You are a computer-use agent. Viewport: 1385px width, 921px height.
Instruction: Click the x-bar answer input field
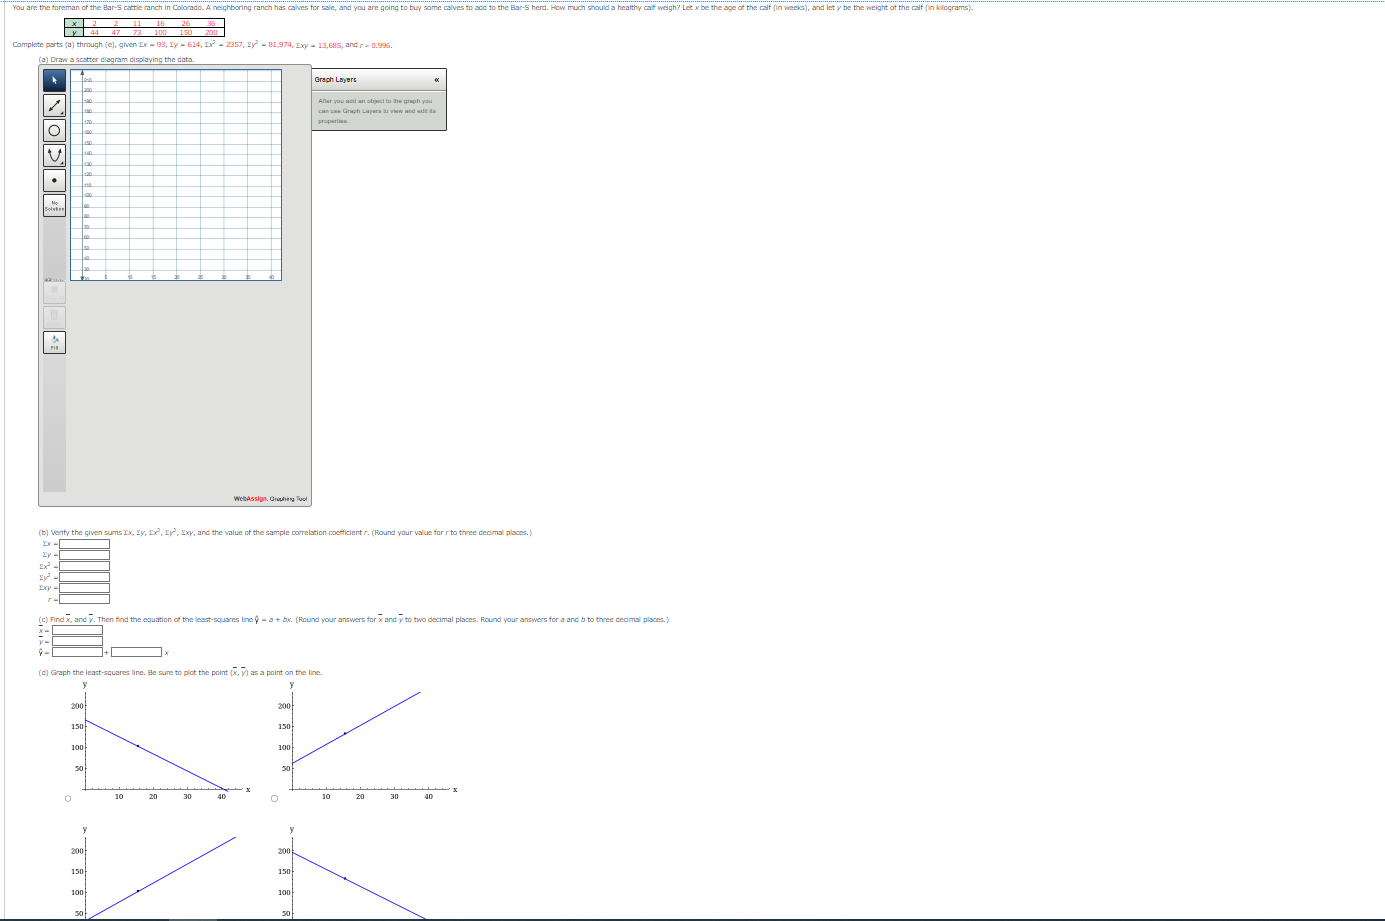point(75,631)
